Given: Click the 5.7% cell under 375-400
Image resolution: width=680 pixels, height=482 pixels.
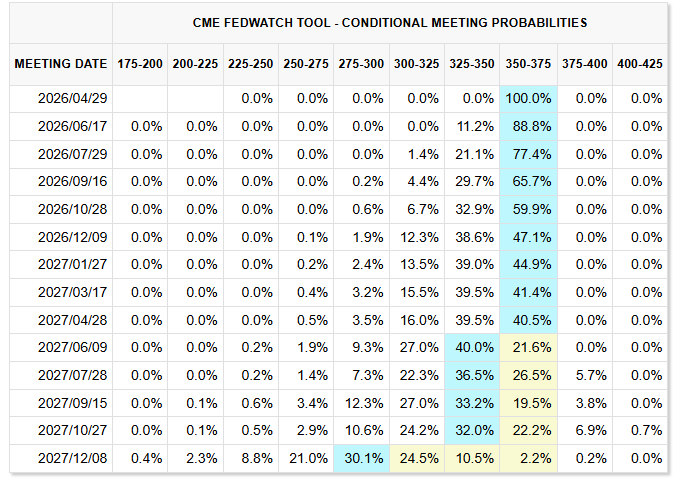Looking at the screenshot, I should [584, 376].
